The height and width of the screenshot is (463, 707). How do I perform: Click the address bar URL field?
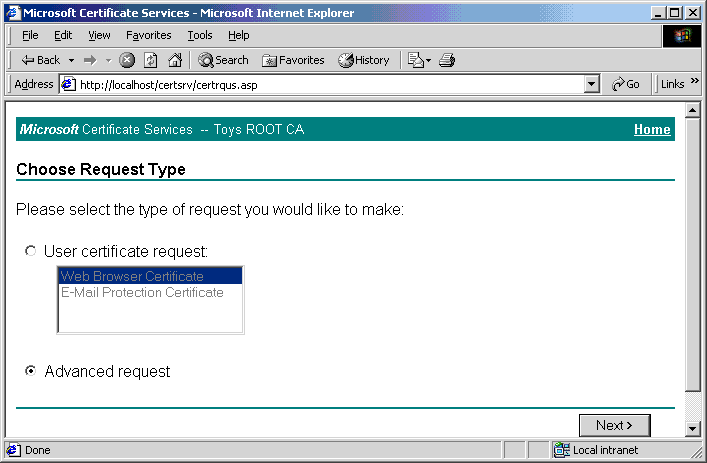331,85
